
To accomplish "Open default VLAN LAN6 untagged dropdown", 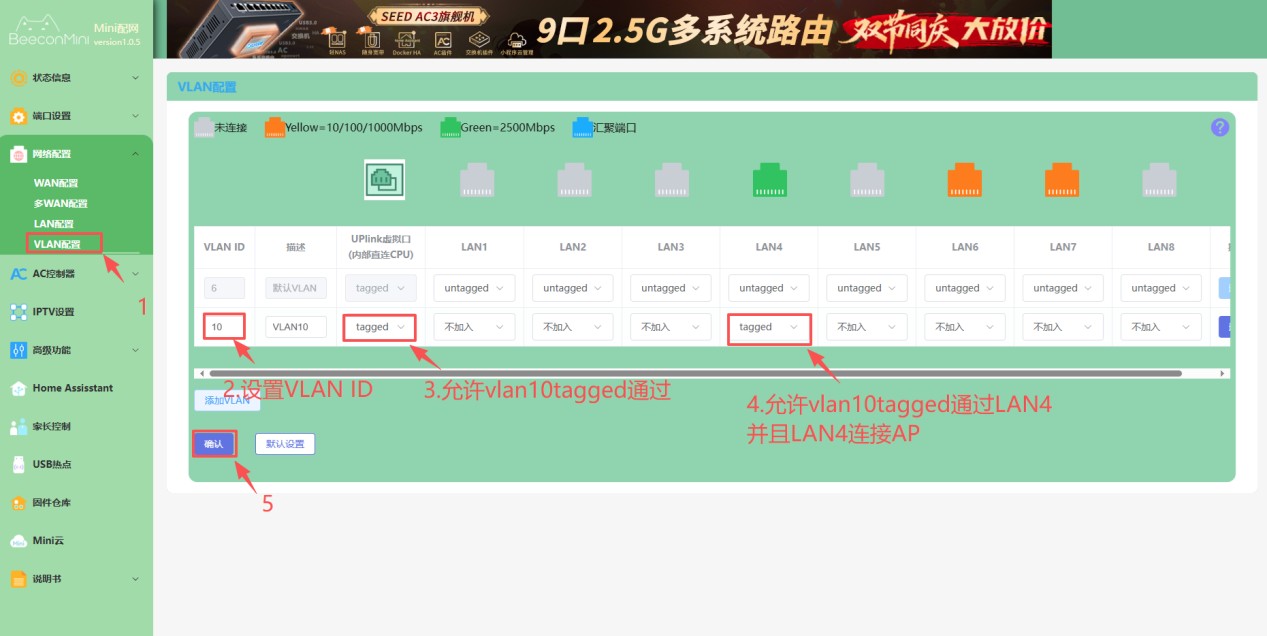I will point(965,288).
